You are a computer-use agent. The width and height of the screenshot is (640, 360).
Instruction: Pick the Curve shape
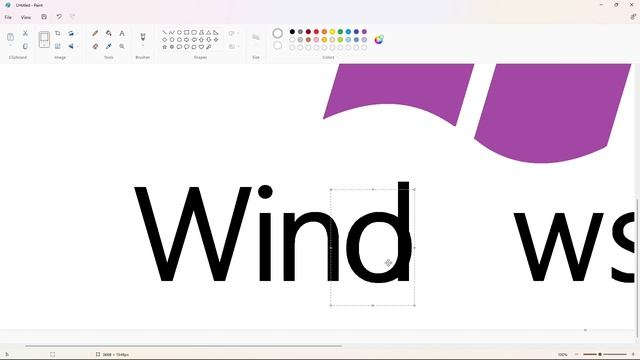click(x=172, y=32)
